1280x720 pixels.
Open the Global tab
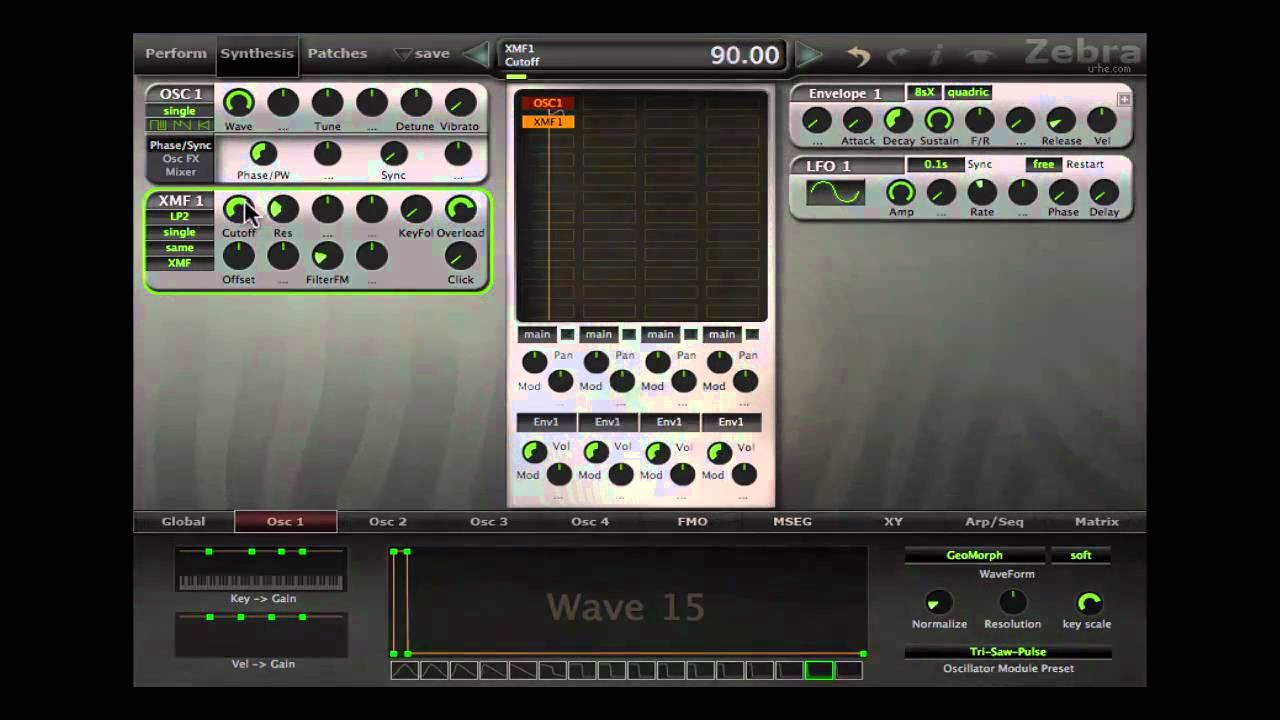184,521
